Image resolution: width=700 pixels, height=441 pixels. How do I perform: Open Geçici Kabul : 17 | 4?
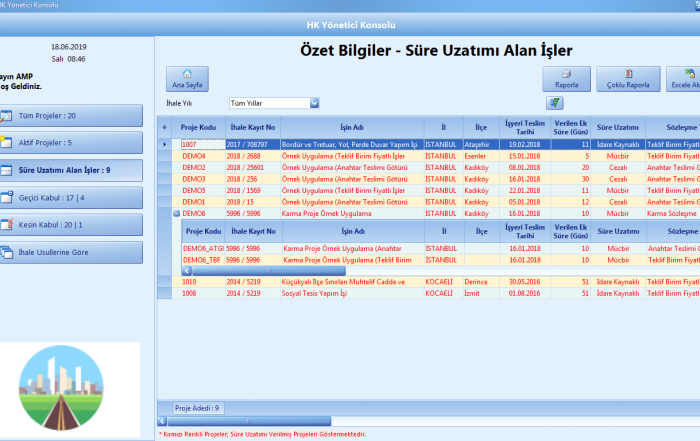click(x=77, y=198)
